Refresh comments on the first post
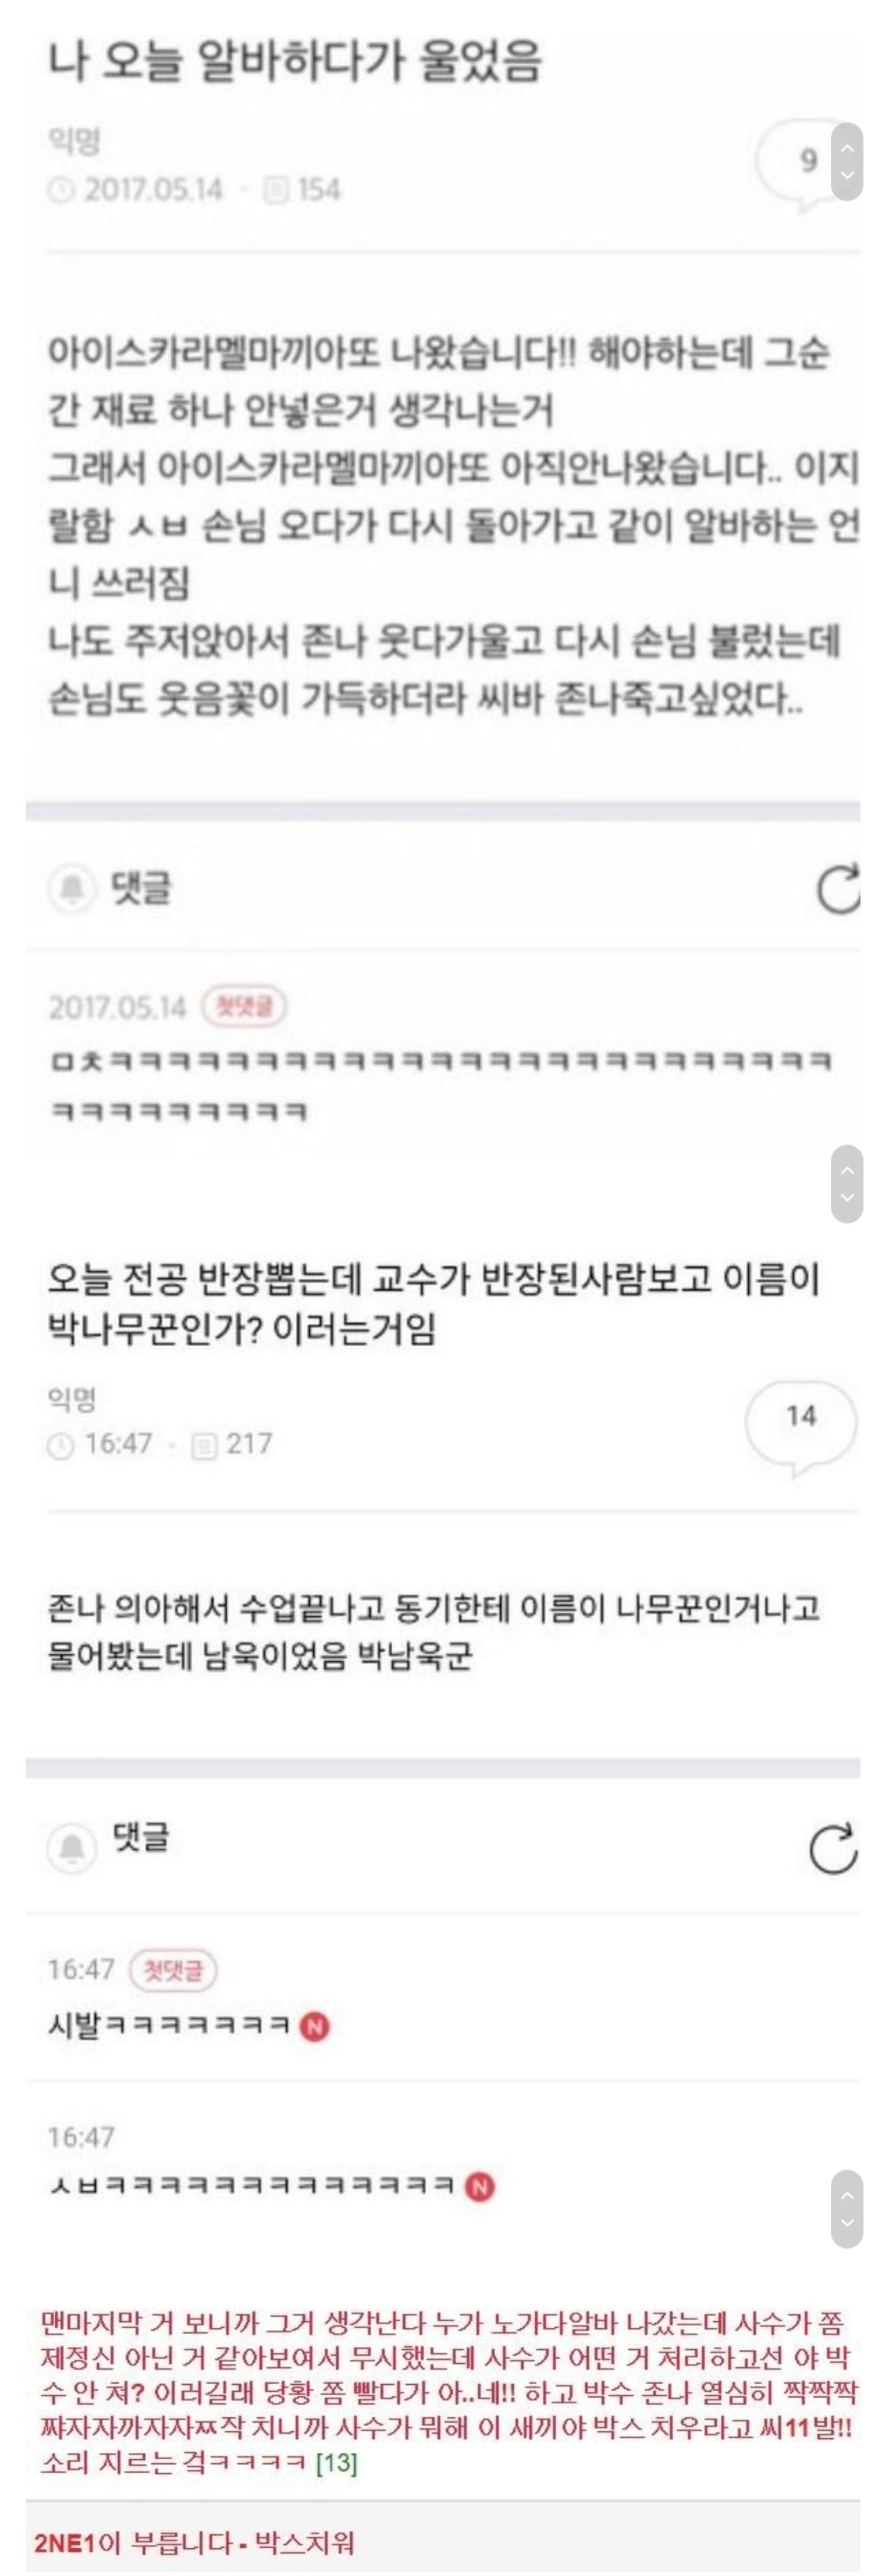 pyautogui.click(x=839, y=888)
